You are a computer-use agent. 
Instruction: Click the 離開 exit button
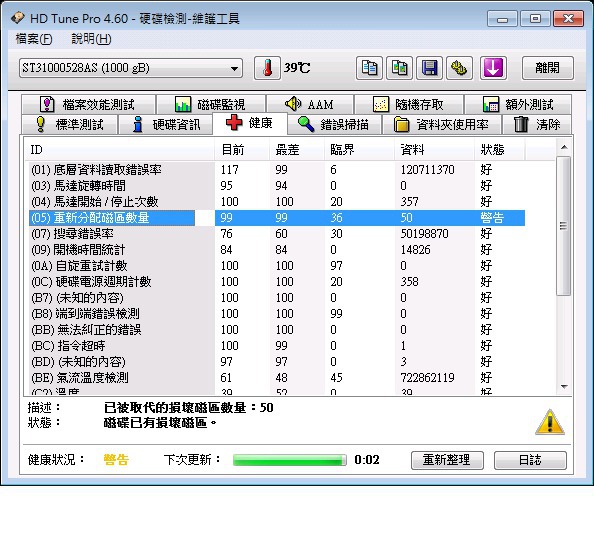click(x=547, y=68)
